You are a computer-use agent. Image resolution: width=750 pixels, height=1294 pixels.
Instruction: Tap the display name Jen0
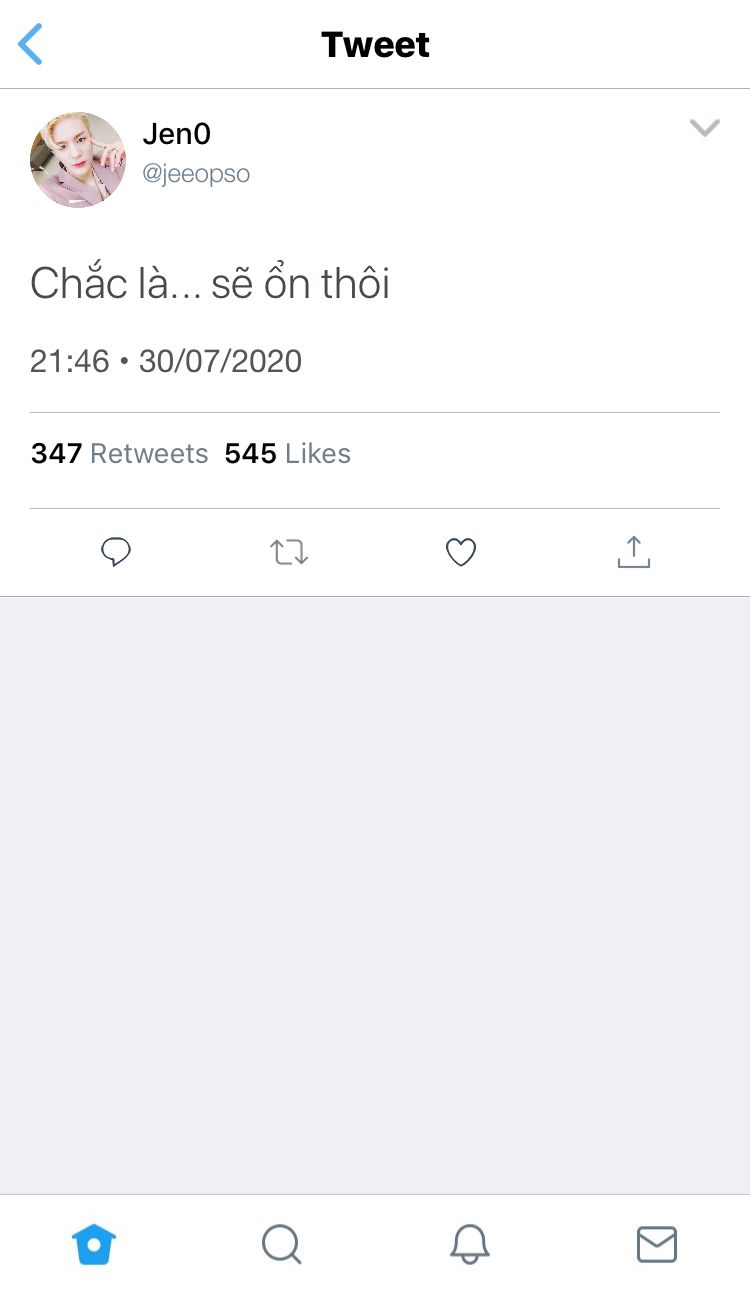tap(177, 134)
